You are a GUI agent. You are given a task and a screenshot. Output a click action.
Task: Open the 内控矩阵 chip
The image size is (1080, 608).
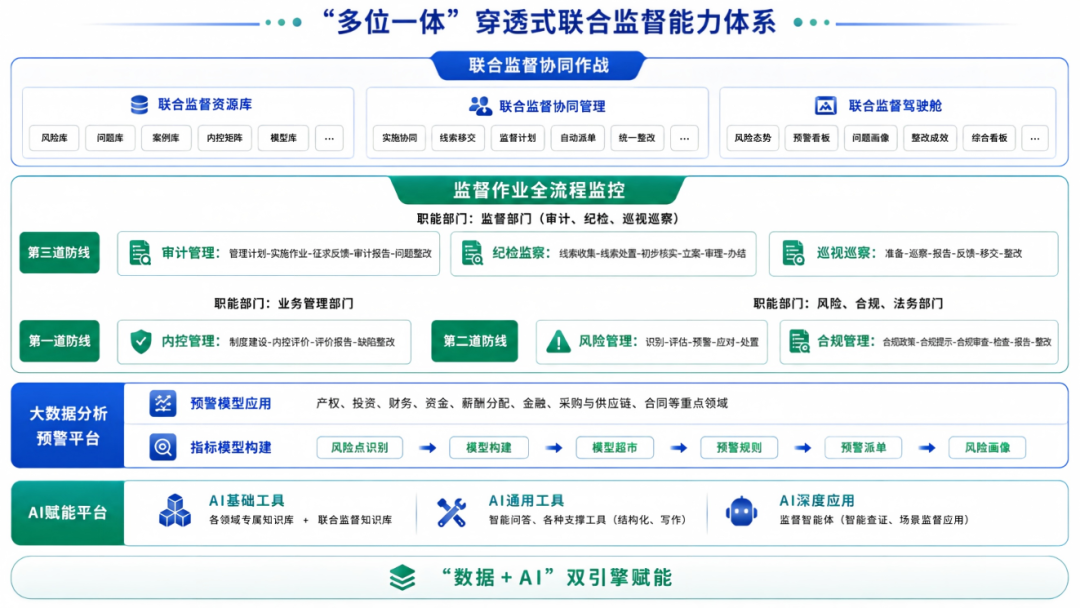225,138
